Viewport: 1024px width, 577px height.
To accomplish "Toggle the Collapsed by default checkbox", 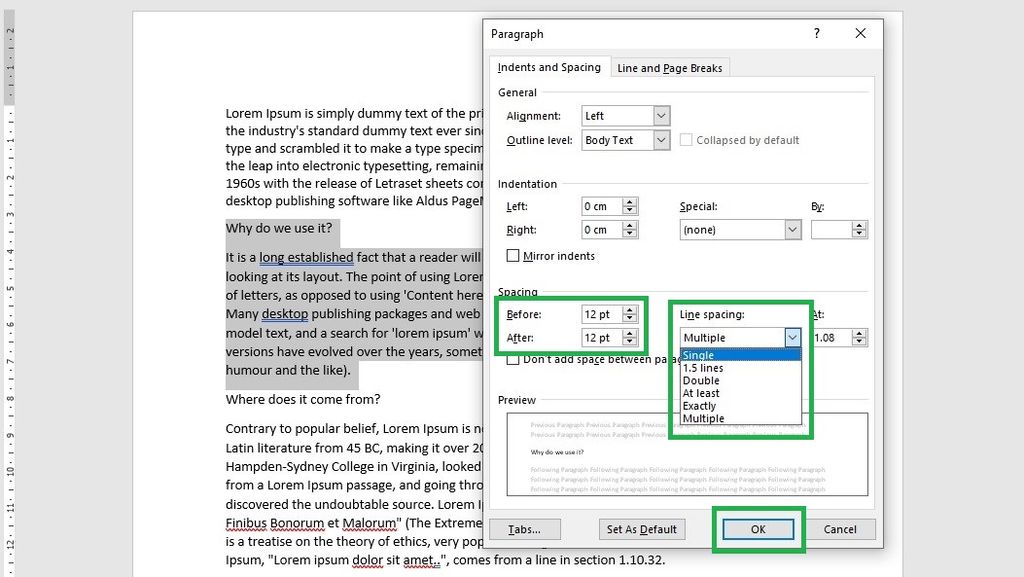I will pyautogui.click(x=686, y=140).
